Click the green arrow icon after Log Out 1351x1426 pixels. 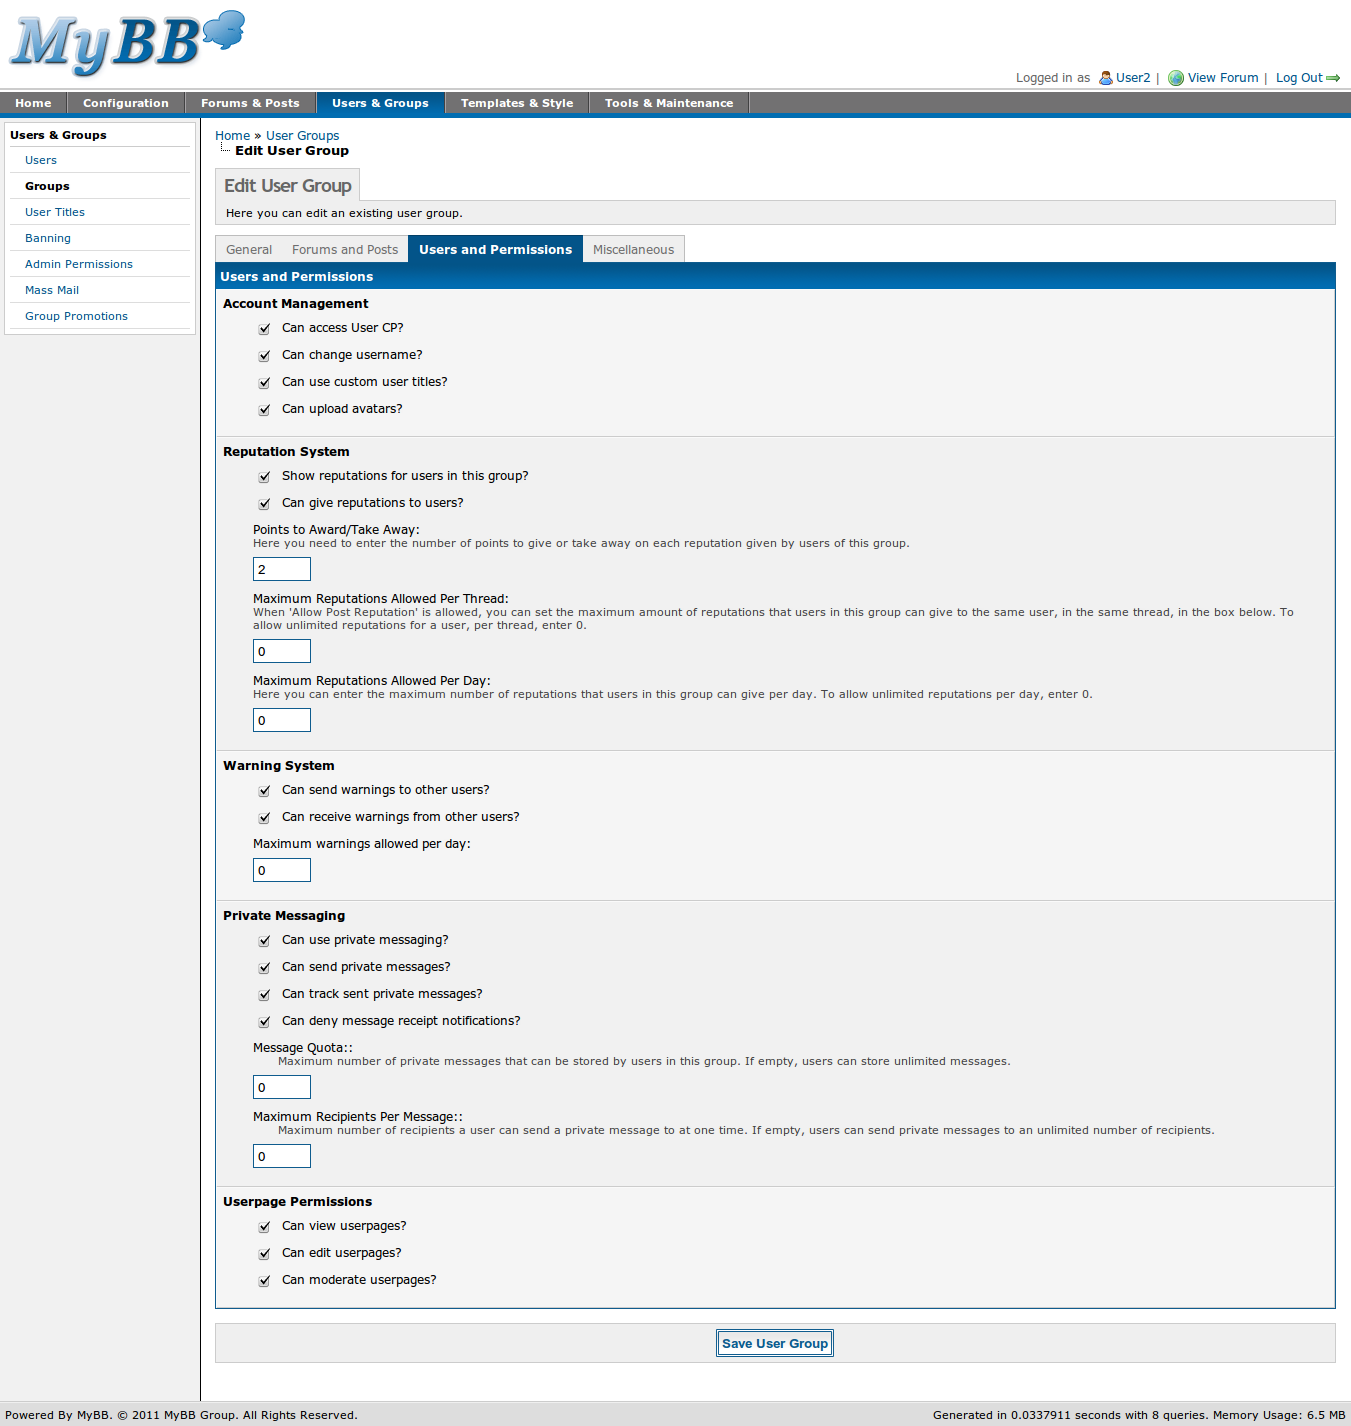[1333, 78]
